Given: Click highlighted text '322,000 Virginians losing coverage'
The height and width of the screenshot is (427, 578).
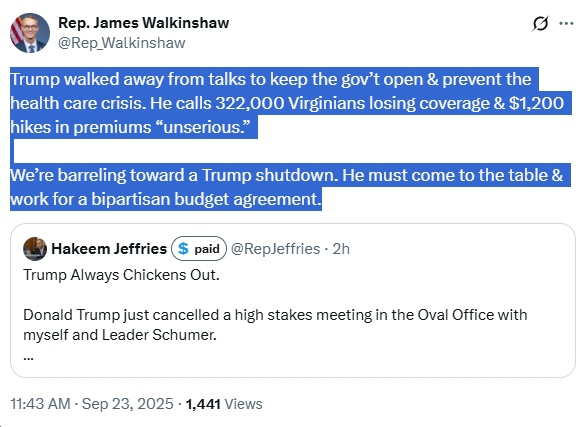Looking at the screenshot, I should point(352,103).
